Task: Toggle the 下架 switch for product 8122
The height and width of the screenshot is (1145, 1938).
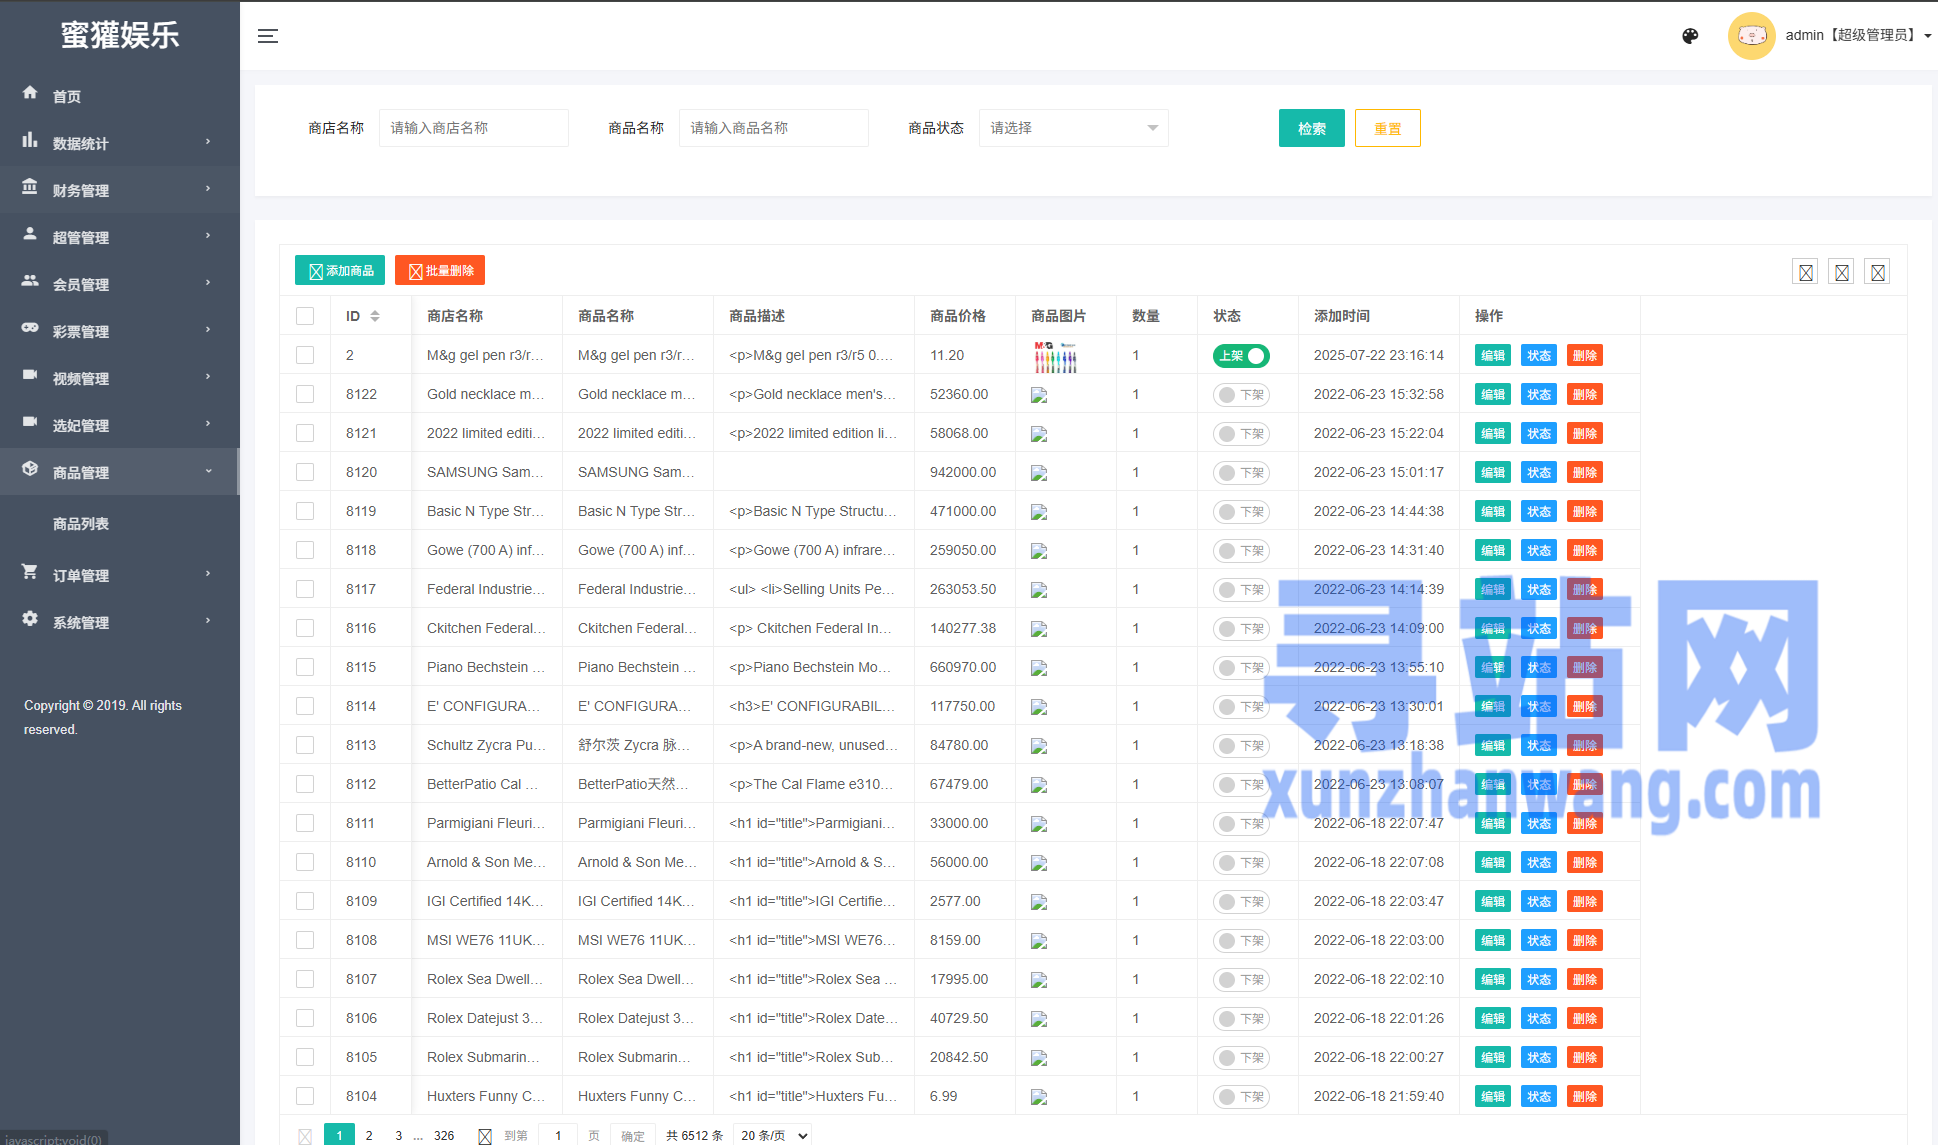Action: pos(1241,395)
